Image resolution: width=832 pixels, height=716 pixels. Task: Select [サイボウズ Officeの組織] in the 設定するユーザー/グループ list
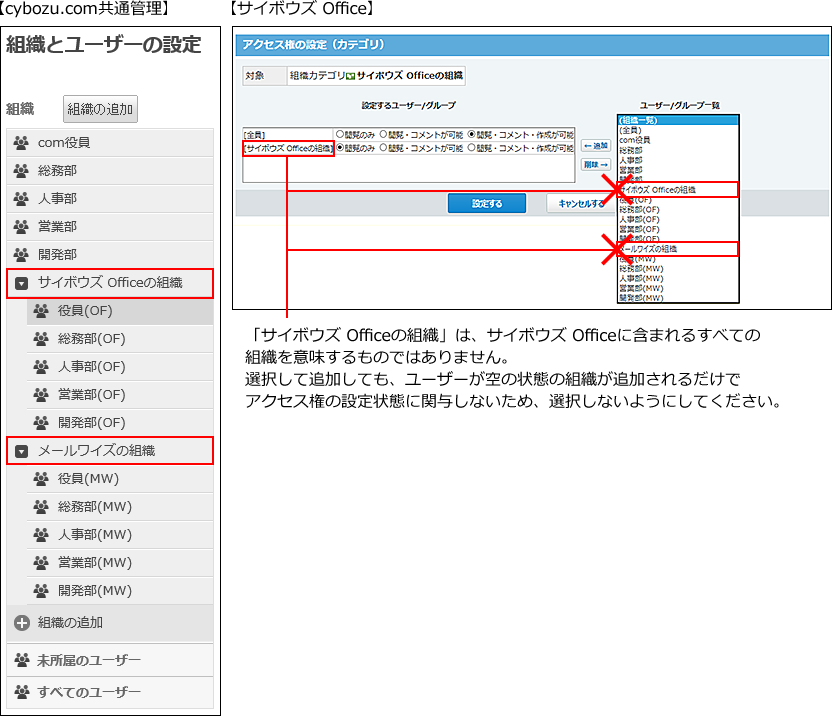coord(288,149)
